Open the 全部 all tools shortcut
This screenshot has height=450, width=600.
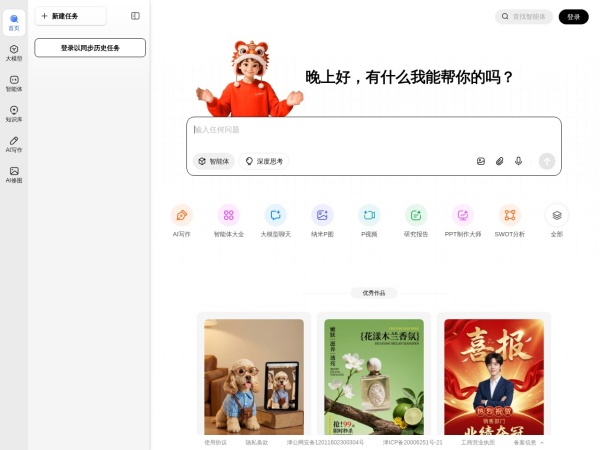click(557, 221)
